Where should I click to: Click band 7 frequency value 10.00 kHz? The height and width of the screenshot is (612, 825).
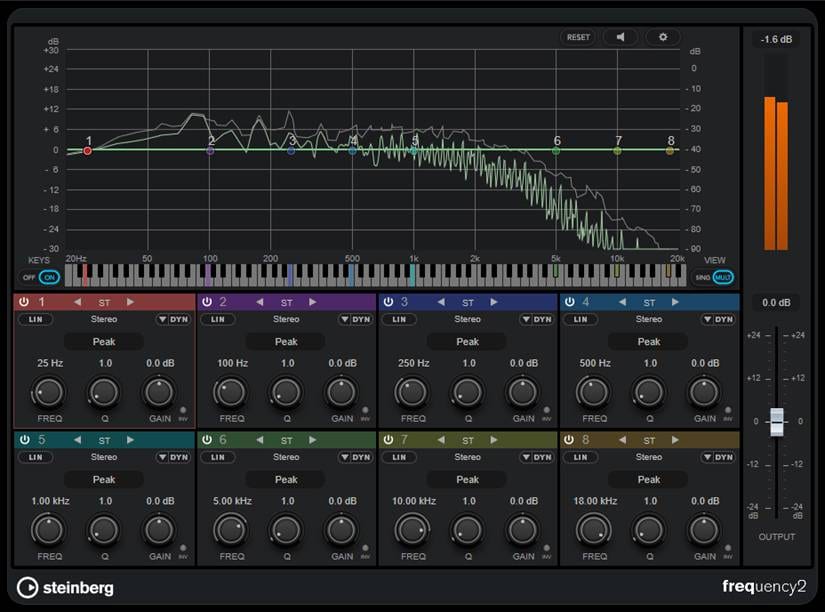pyautogui.click(x=414, y=501)
